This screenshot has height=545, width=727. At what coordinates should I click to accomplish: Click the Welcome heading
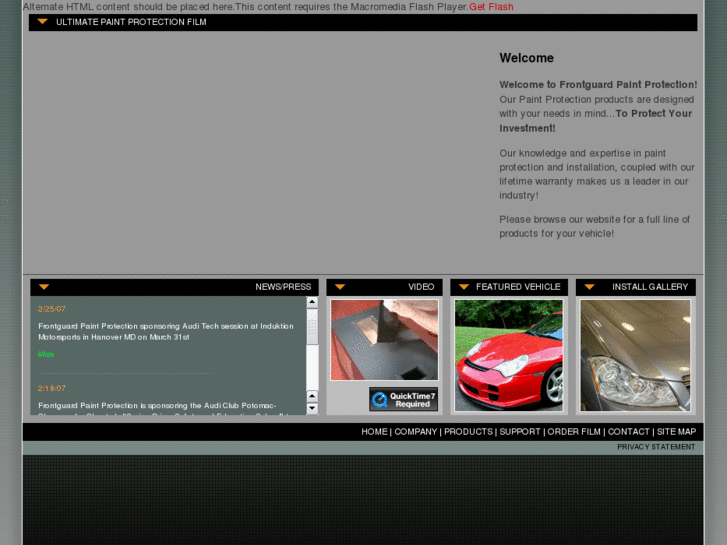pyautogui.click(x=526, y=58)
